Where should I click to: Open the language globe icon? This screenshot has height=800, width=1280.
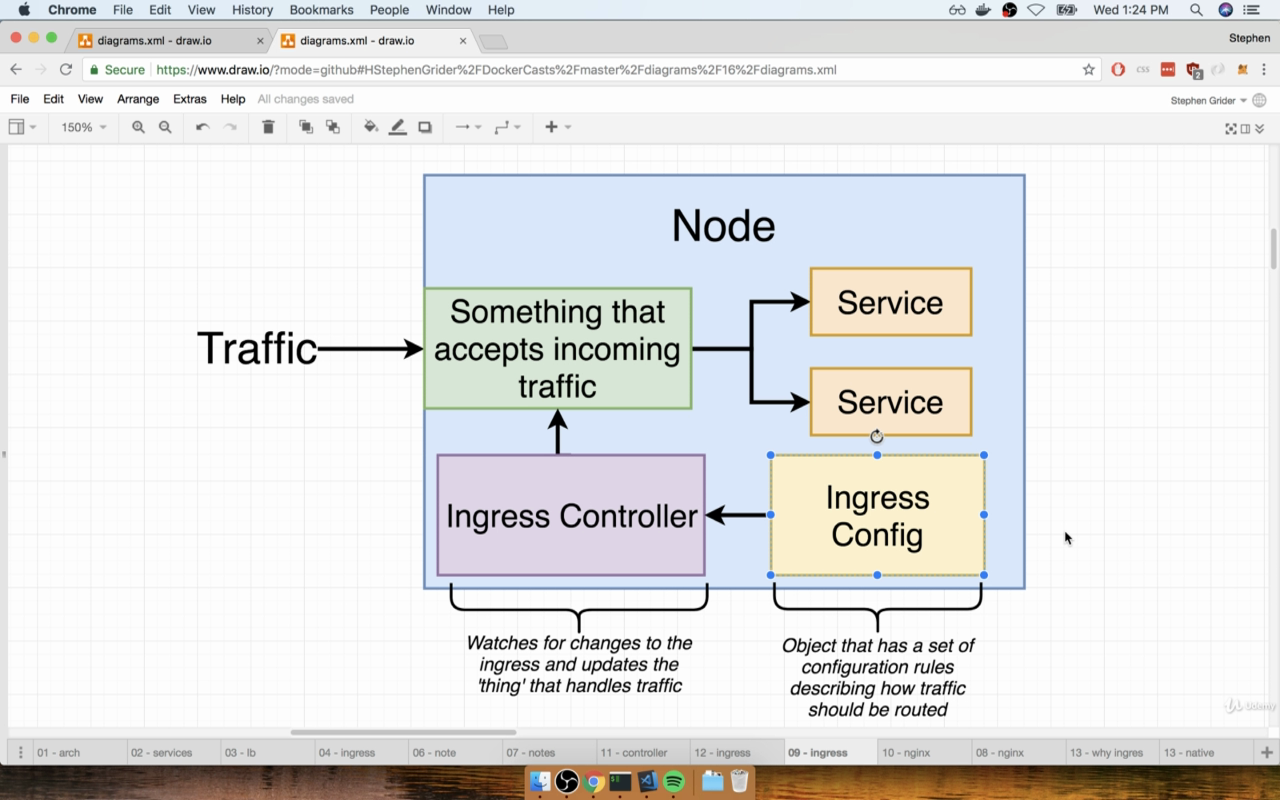click(x=1260, y=100)
